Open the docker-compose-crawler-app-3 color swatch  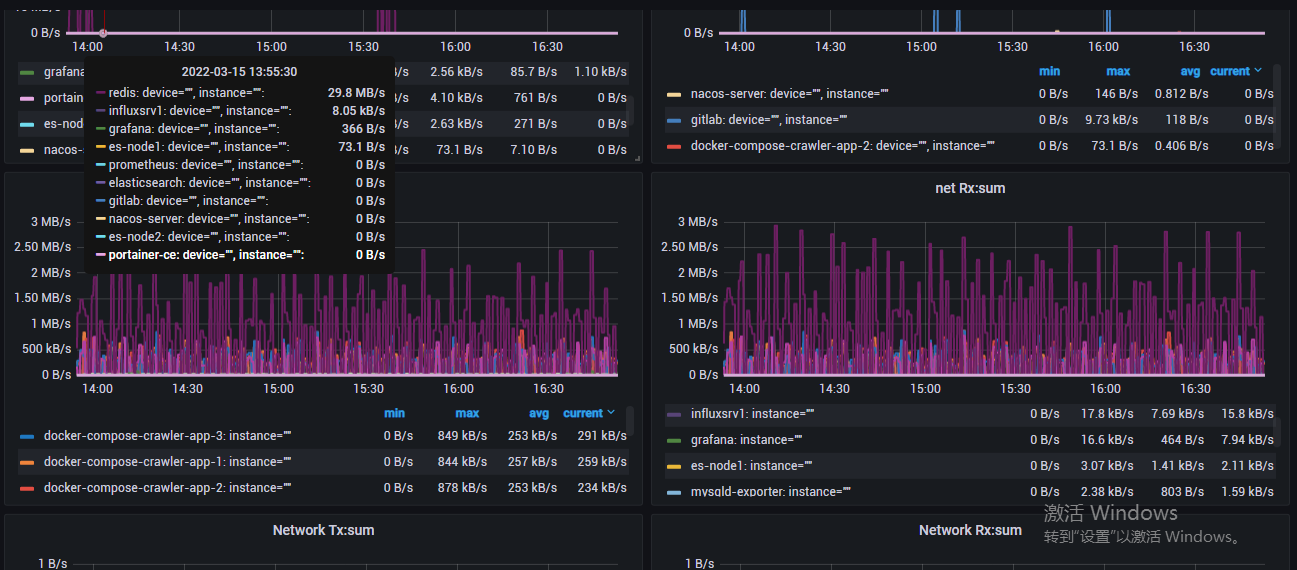pyautogui.click(x=26, y=436)
